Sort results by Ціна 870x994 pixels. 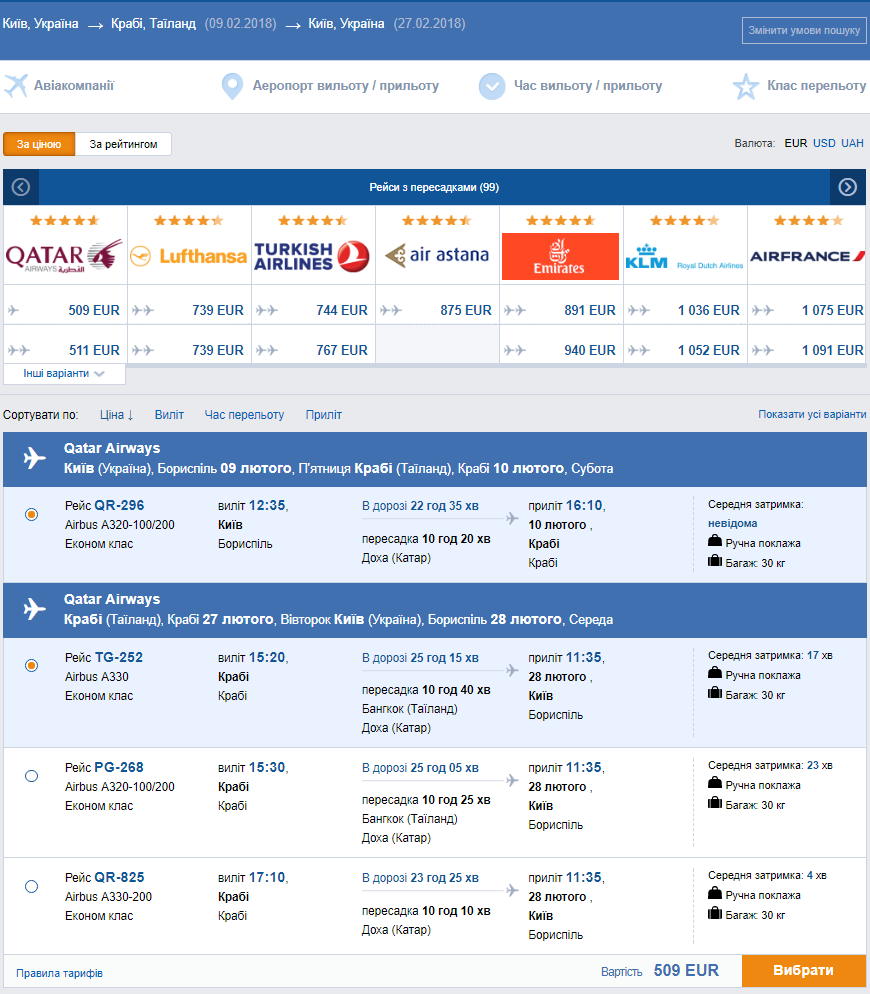tap(117, 415)
